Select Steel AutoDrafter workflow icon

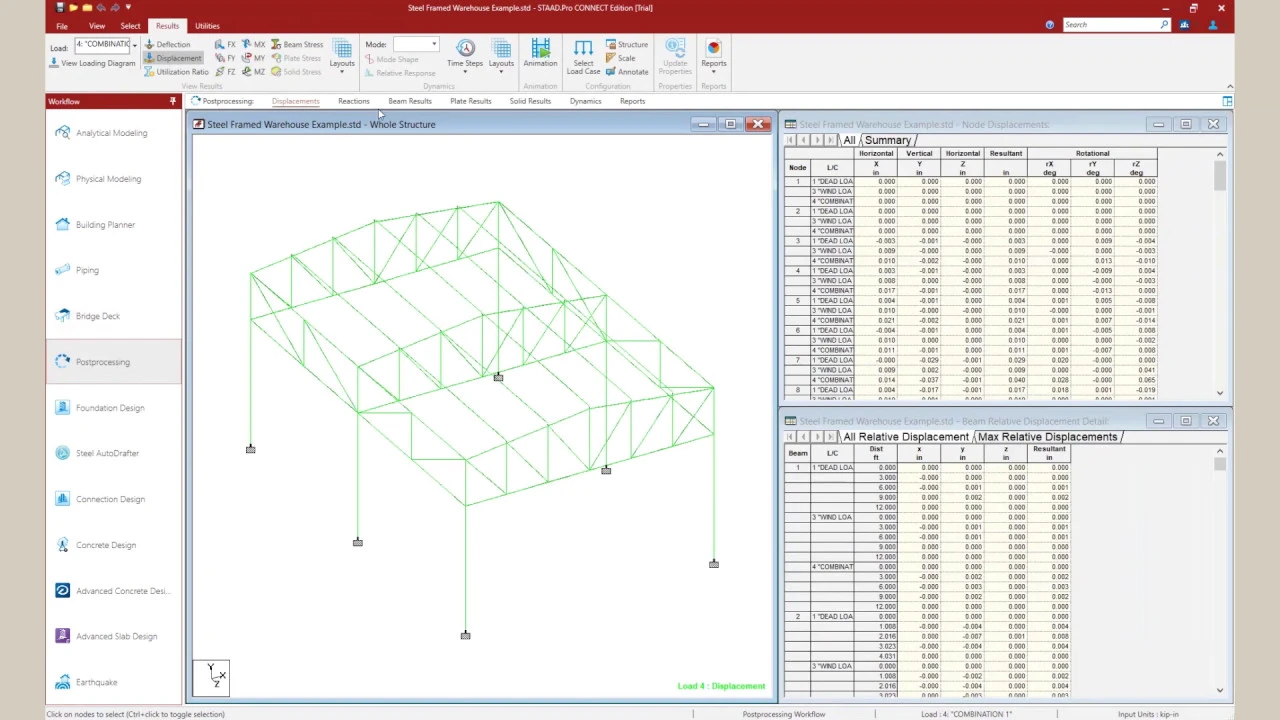[x=63, y=453]
